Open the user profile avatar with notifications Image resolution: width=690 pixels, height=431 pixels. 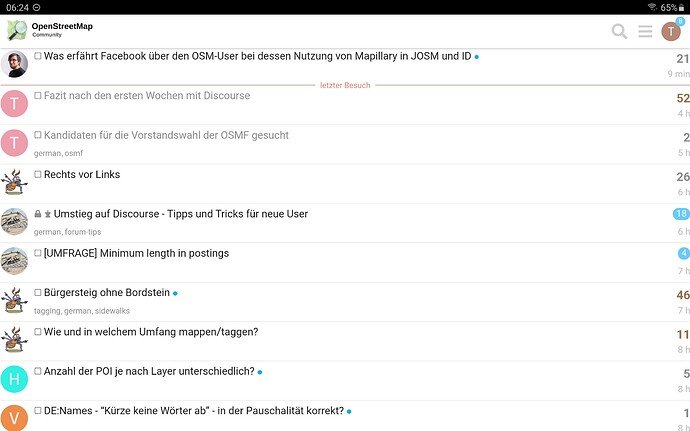tap(672, 30)
